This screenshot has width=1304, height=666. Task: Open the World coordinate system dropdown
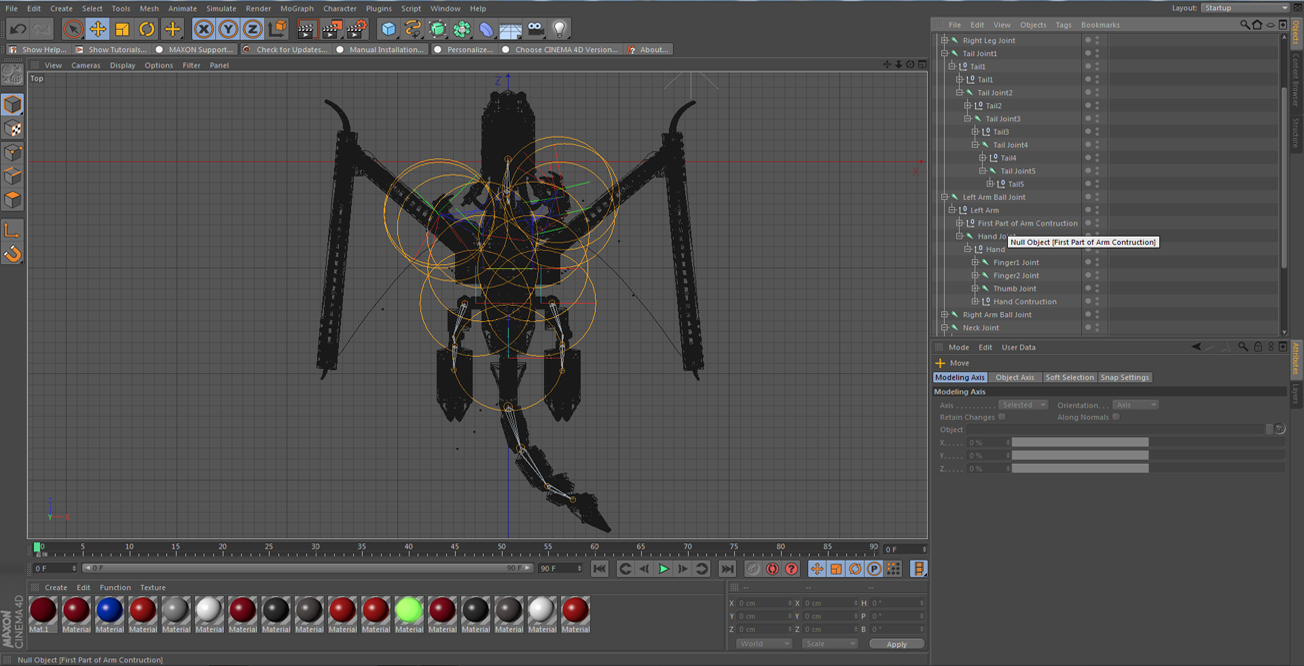point(764,644)
